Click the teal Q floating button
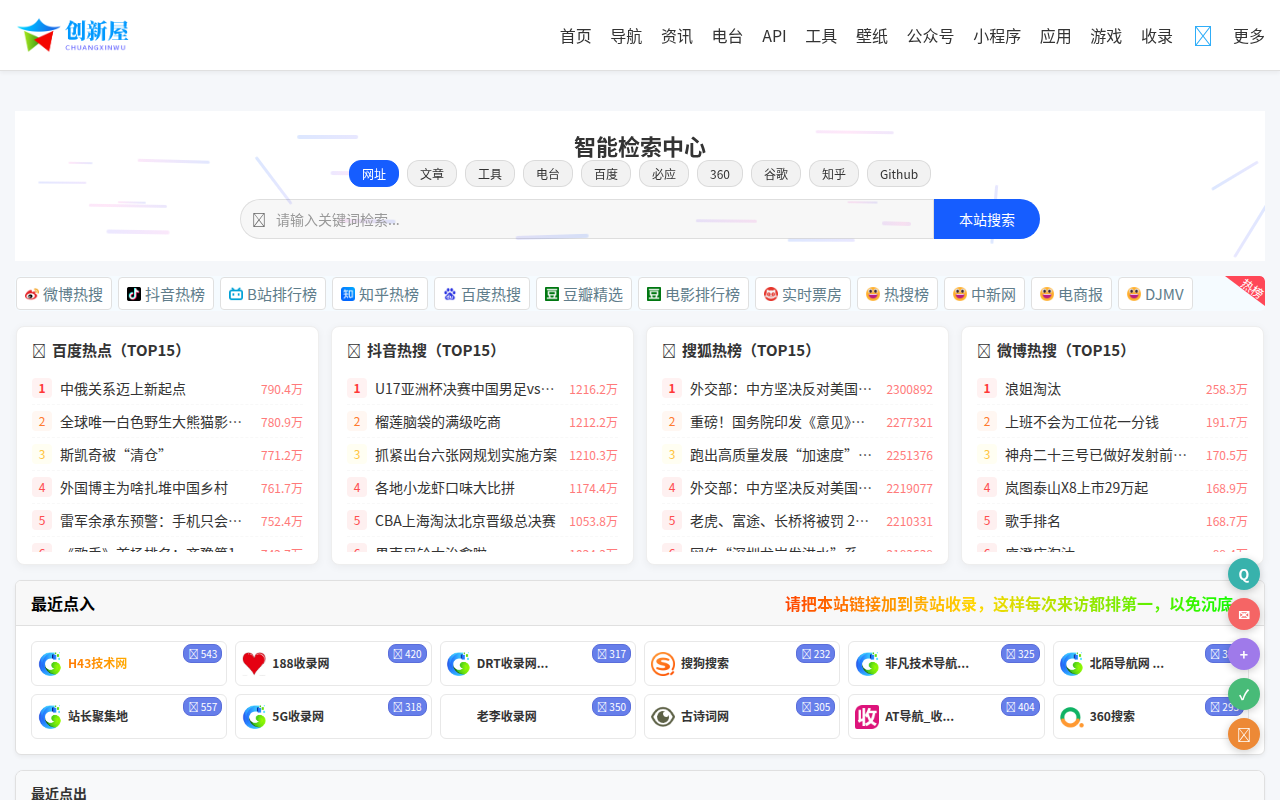Image resolution: width=1280 pixels, height=800 pixels. pyautogui.click(x=1244, y=574)
